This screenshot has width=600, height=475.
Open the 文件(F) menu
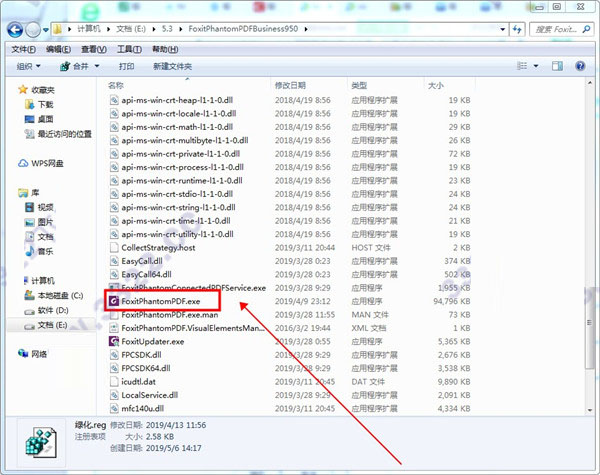point(23,49)
